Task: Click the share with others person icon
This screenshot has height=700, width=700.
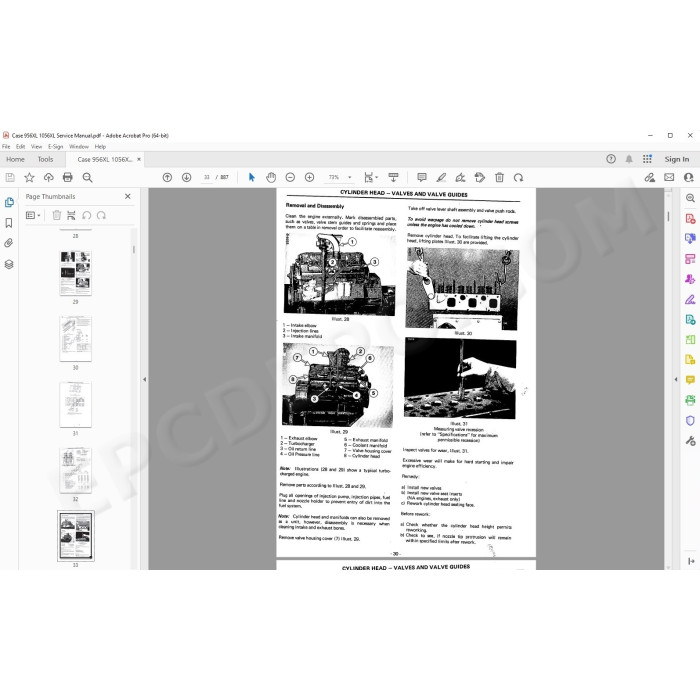Action: tap(689, 178)
